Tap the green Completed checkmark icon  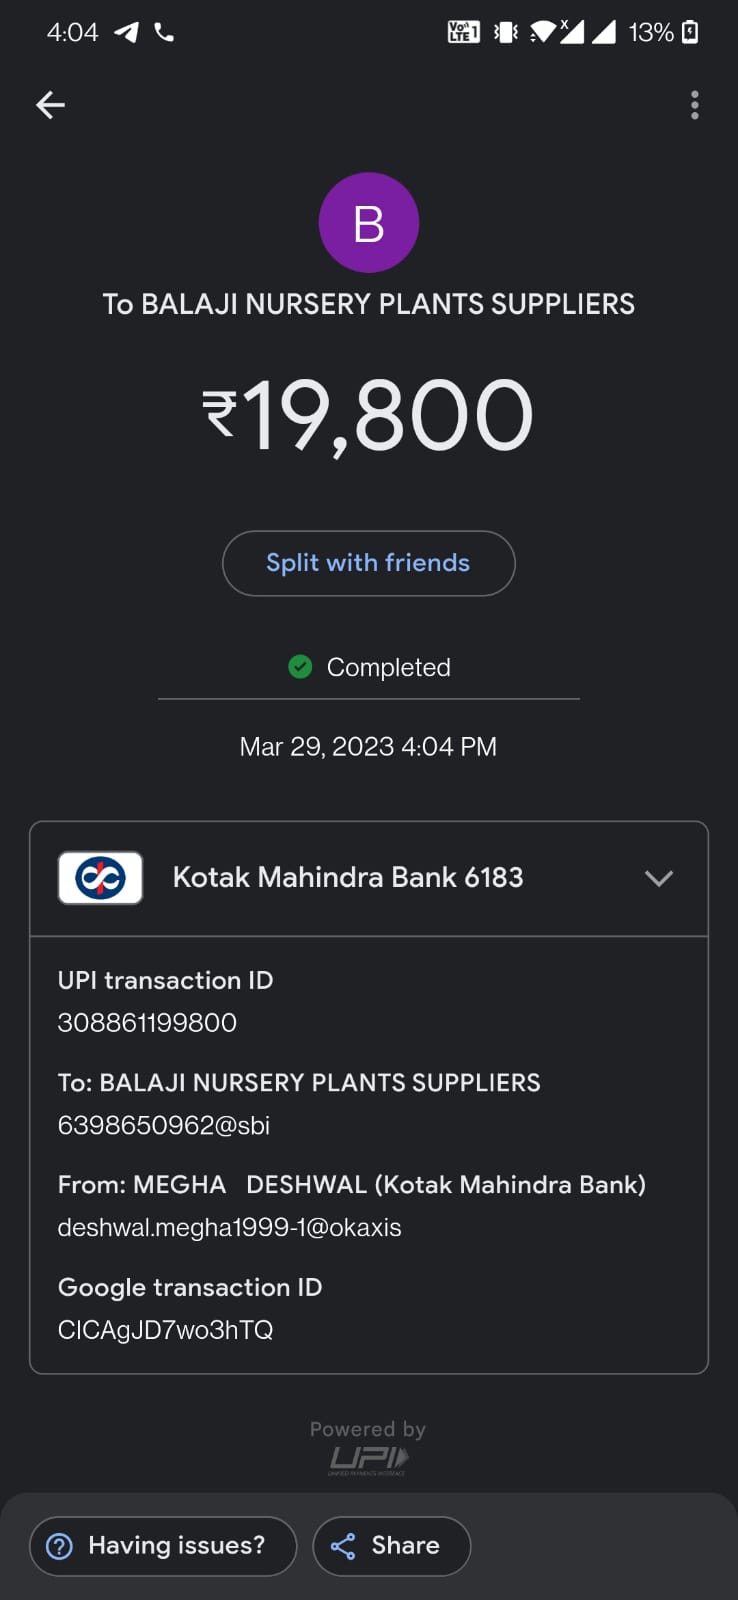(300, 667)
